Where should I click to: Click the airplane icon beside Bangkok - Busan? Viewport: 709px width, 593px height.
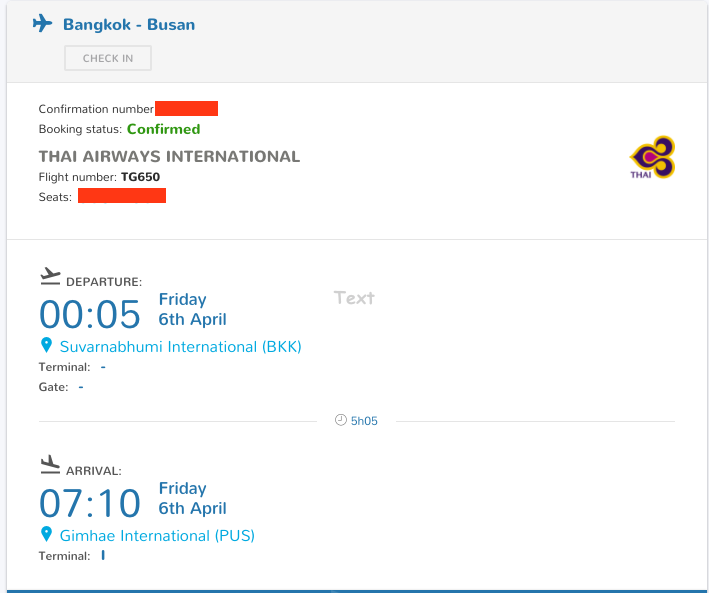[x=42, y=23]
